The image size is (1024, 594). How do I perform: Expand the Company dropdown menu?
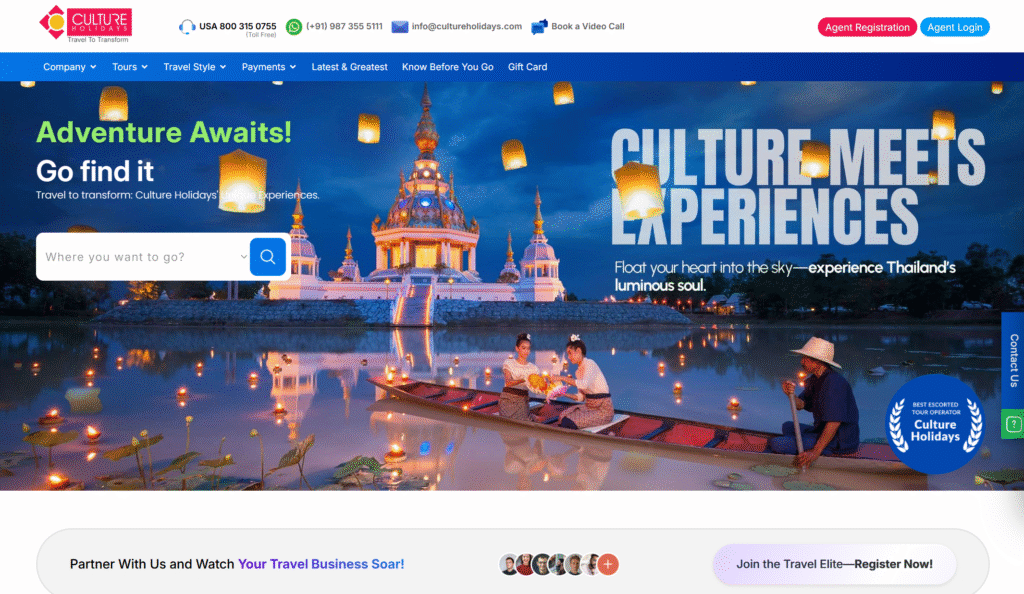tap(69, 67)
